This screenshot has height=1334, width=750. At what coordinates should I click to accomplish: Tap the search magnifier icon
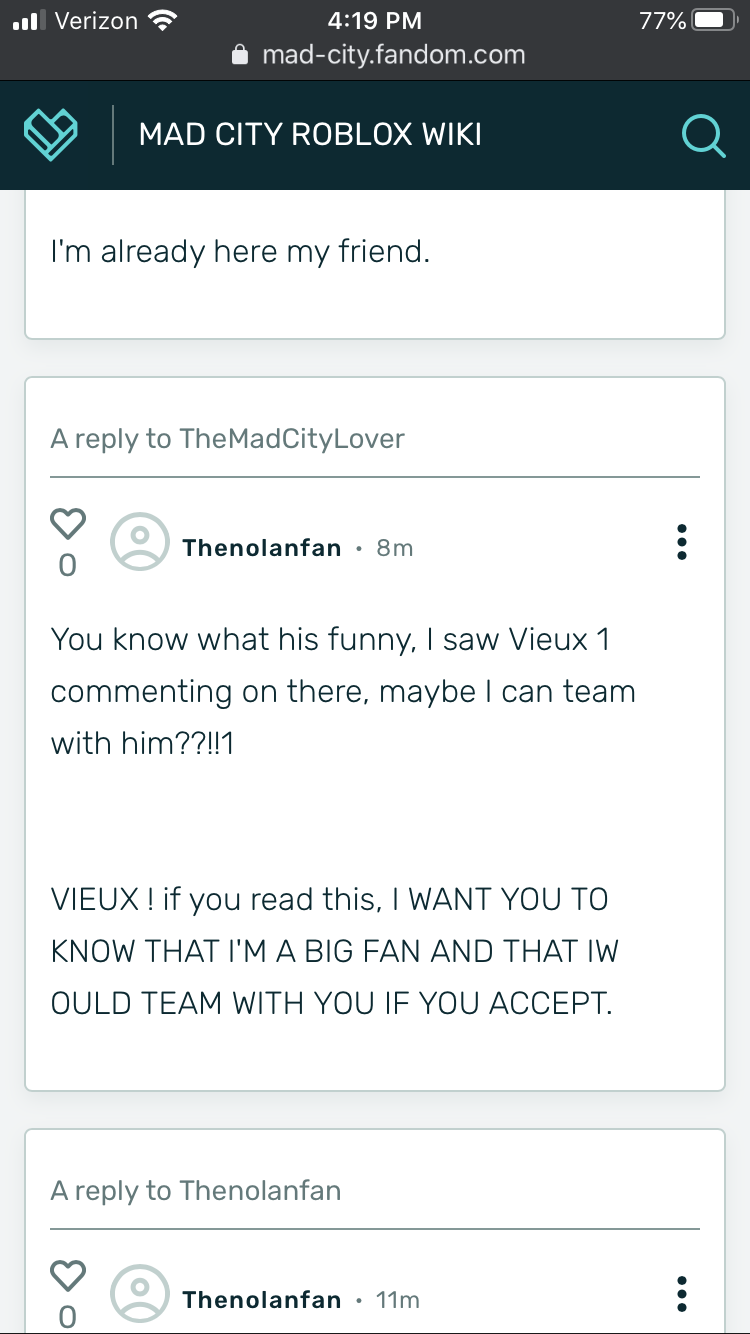click(703, 135)
